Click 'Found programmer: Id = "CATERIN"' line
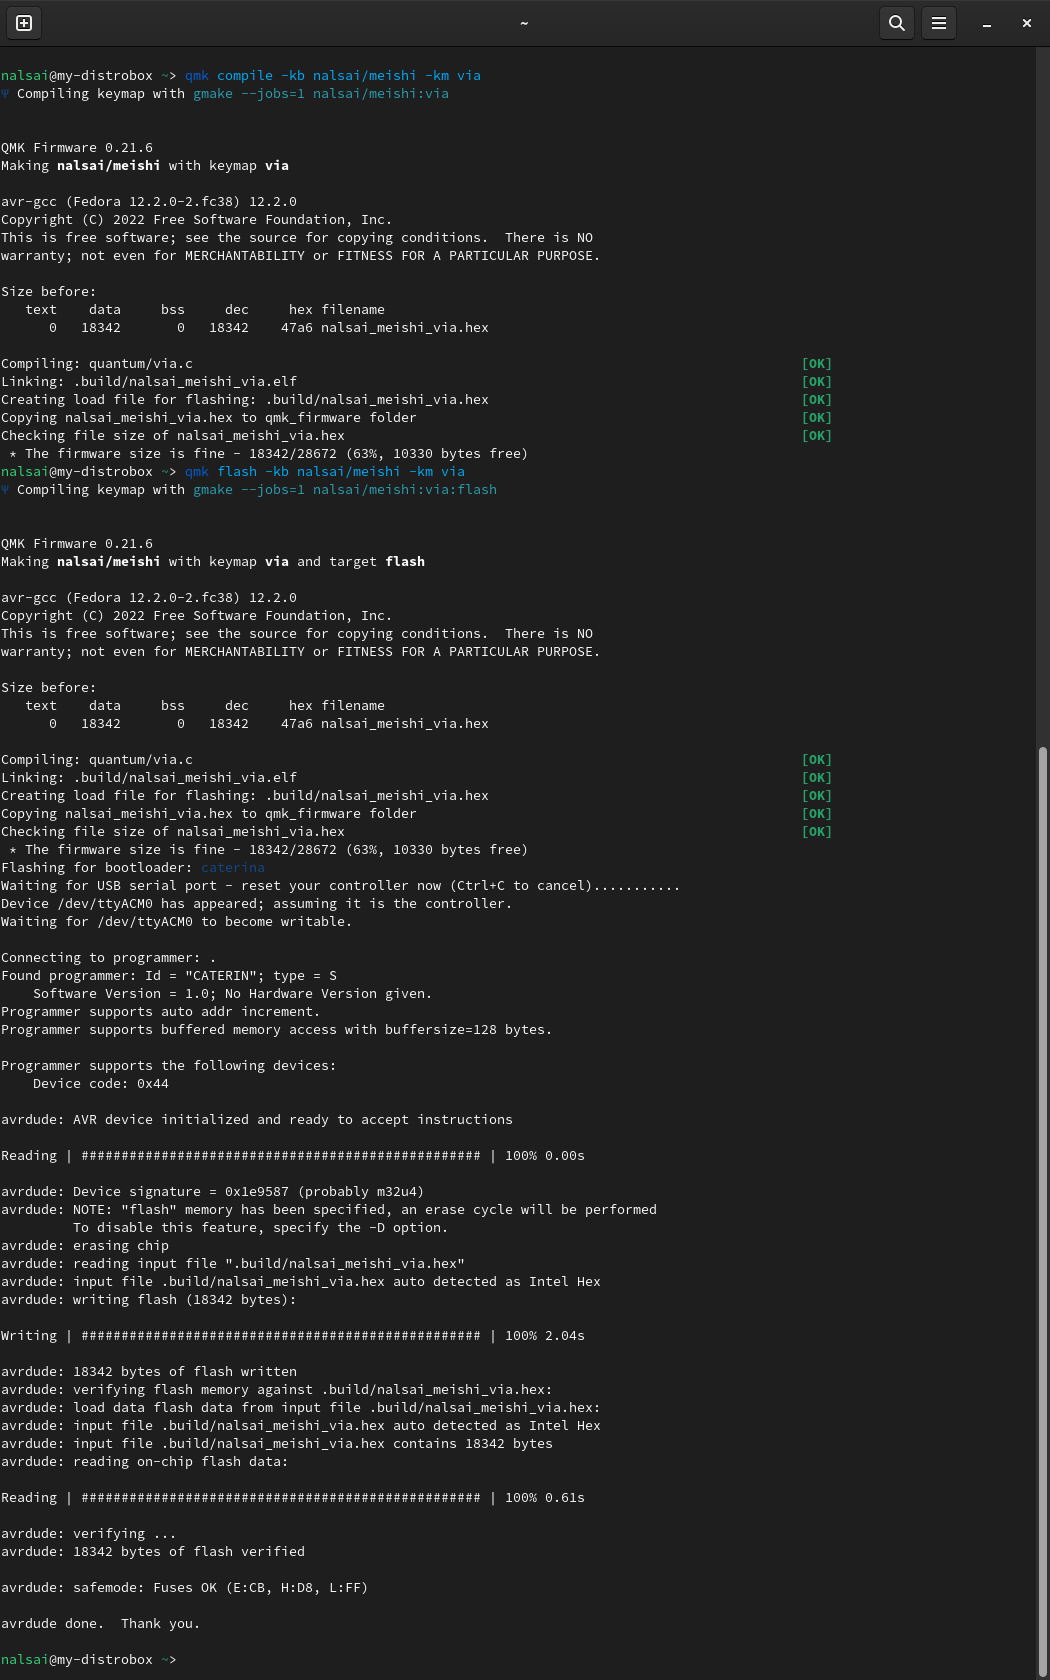The height and width of the screenshot is (1680, 1050). coord(168,976)
